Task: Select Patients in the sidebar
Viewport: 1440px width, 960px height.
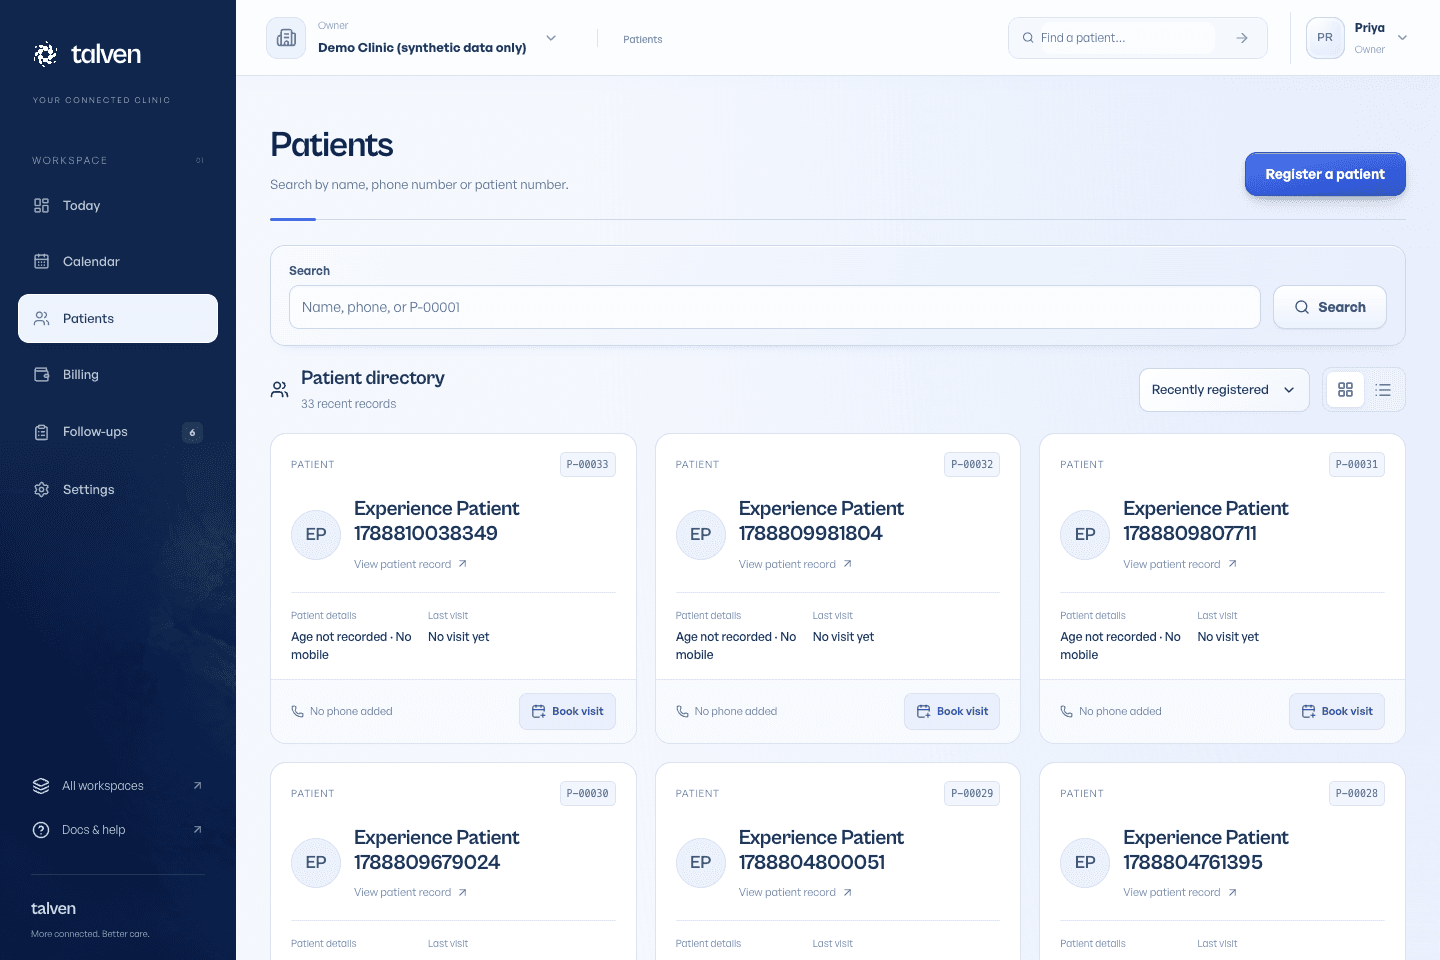Action: (118, 318)
